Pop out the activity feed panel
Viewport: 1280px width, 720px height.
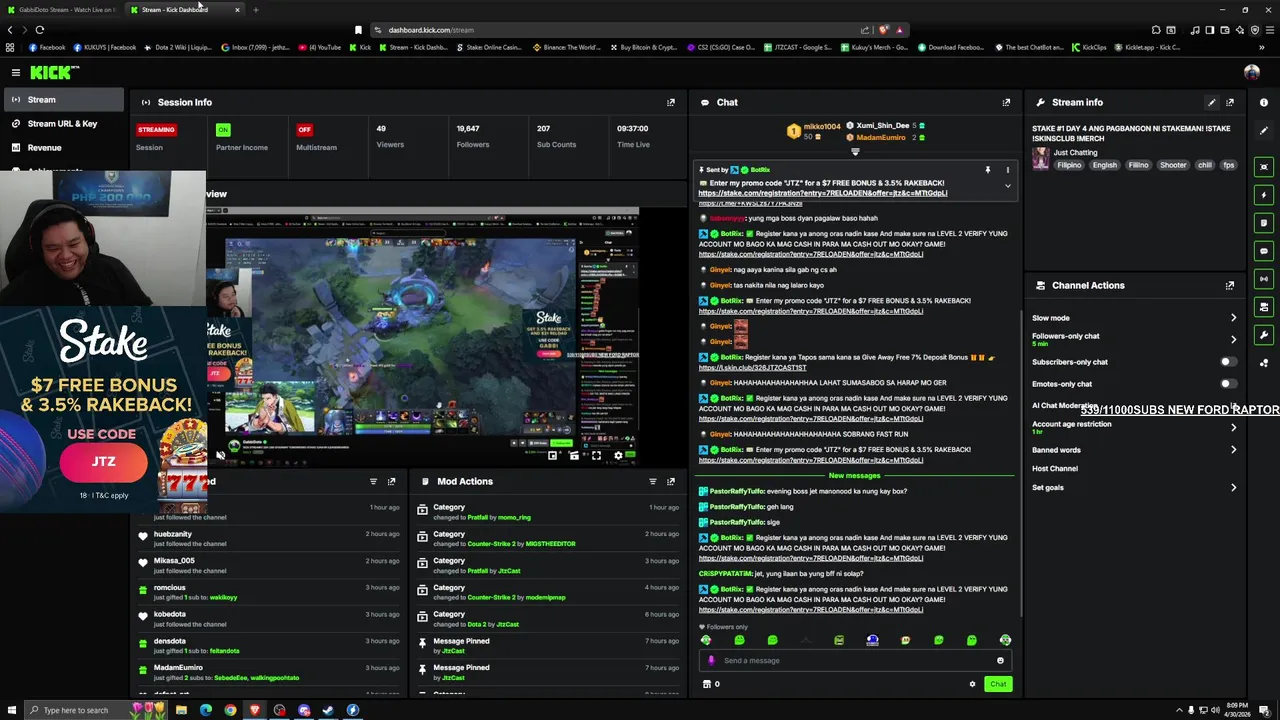pos(391,481)
